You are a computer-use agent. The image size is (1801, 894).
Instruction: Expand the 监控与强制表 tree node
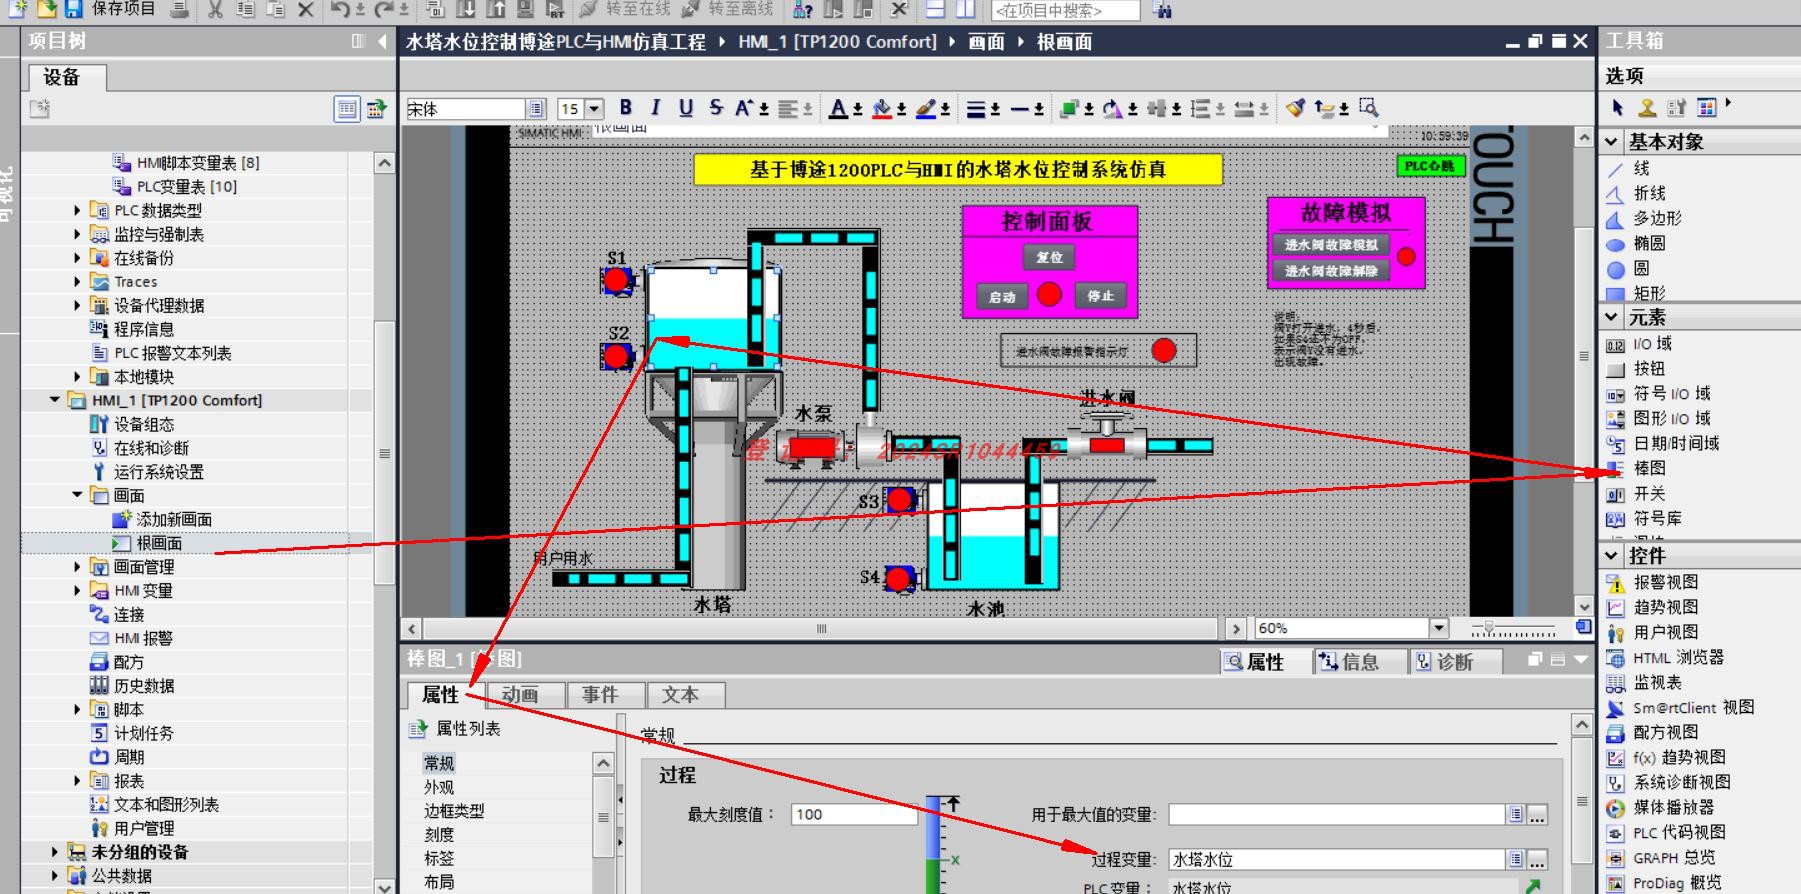pos(77,234)
